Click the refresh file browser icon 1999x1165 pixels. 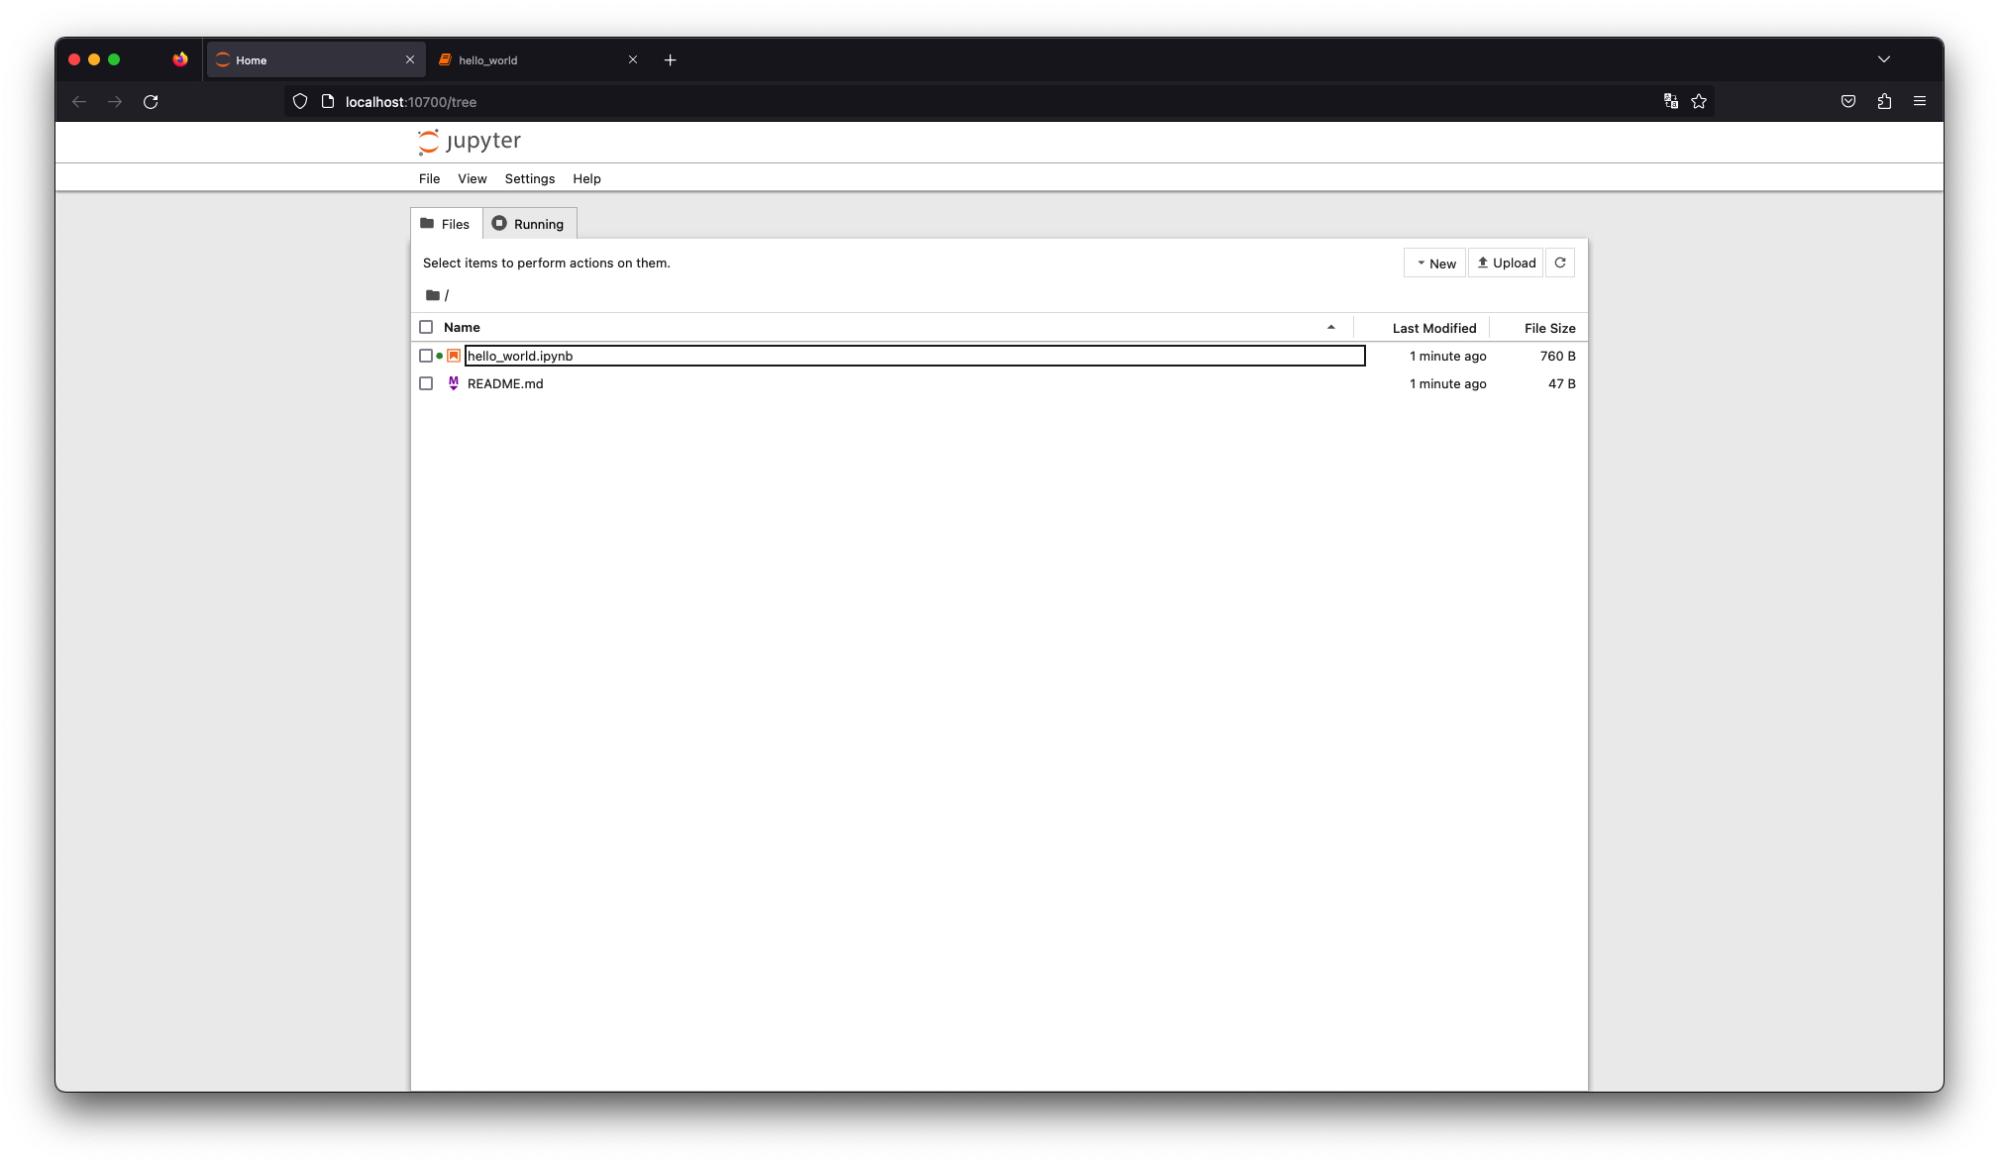tap(1559, 263)
